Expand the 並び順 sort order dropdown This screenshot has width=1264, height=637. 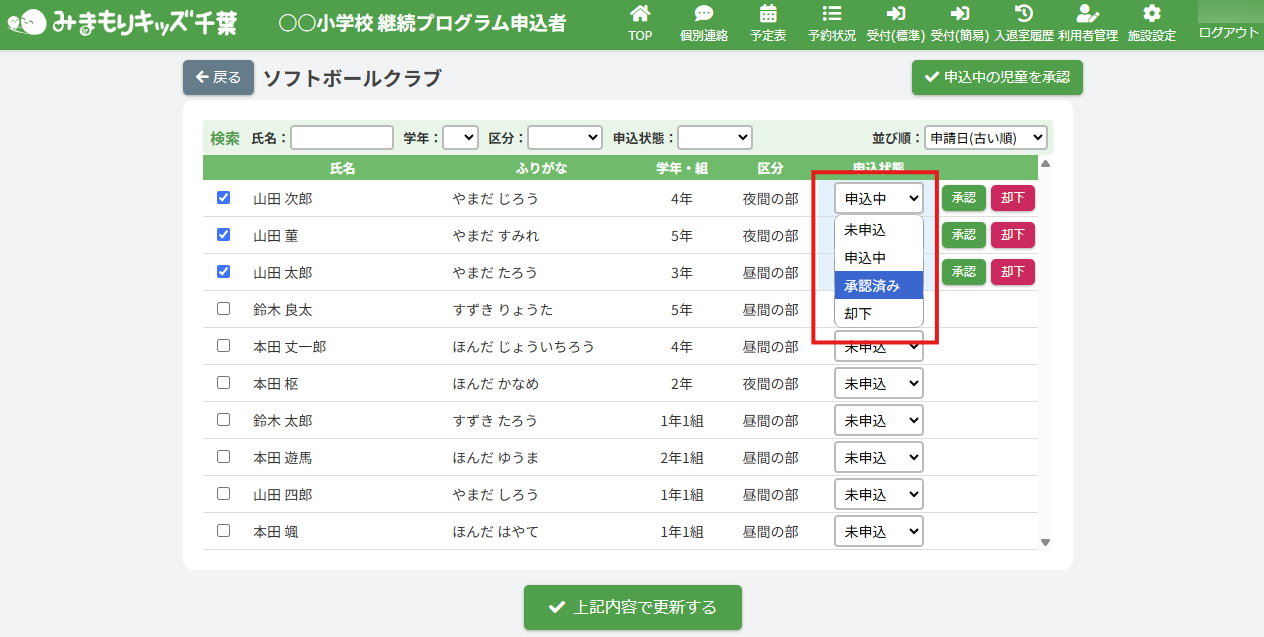(984, 137)
